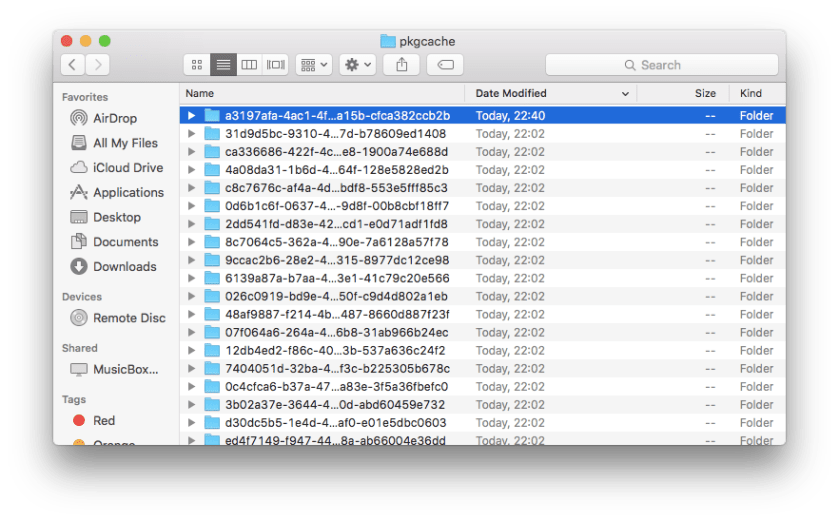Click the folder icon of 9ccac2b6-28e2 row

212,260
